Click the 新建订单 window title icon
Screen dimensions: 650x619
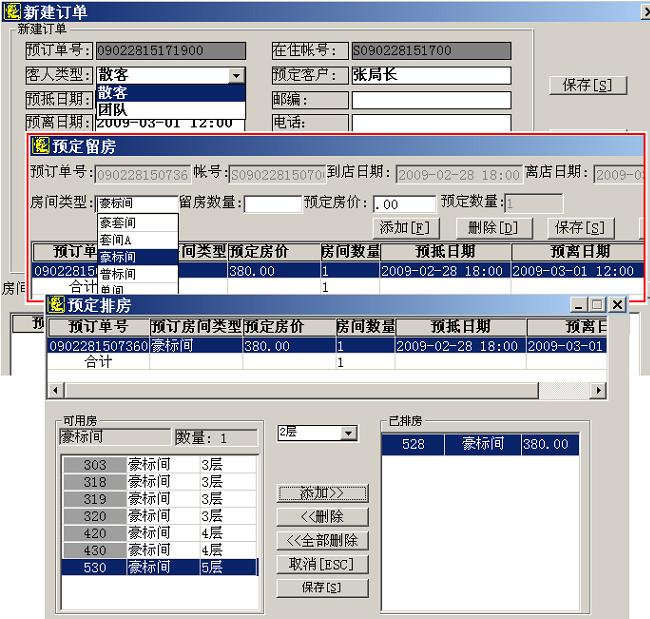click(x=12, y=11)
